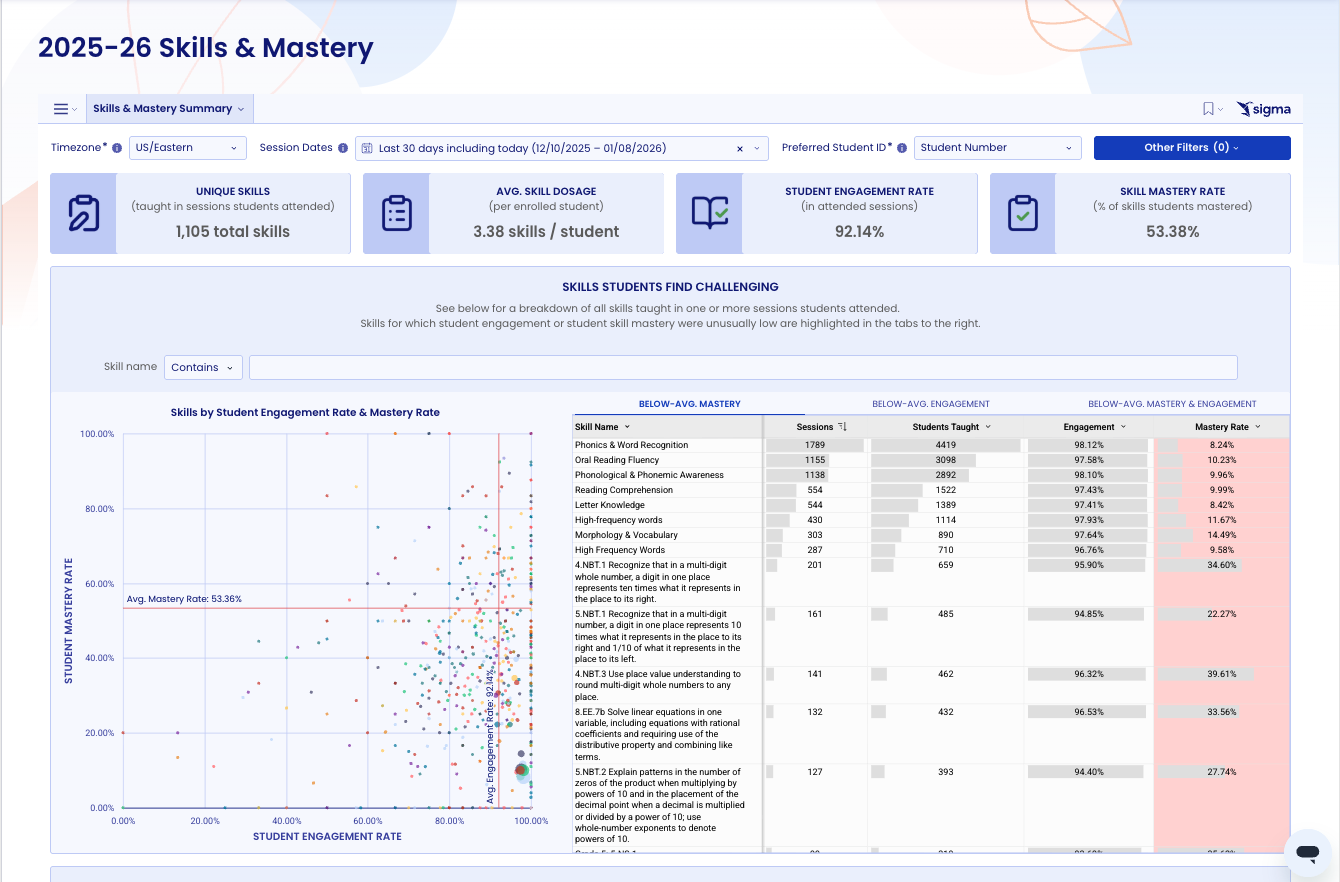This screenshot has height=882, width=1340.
Task: Open the Student Number dropdown
Action: 997,147
